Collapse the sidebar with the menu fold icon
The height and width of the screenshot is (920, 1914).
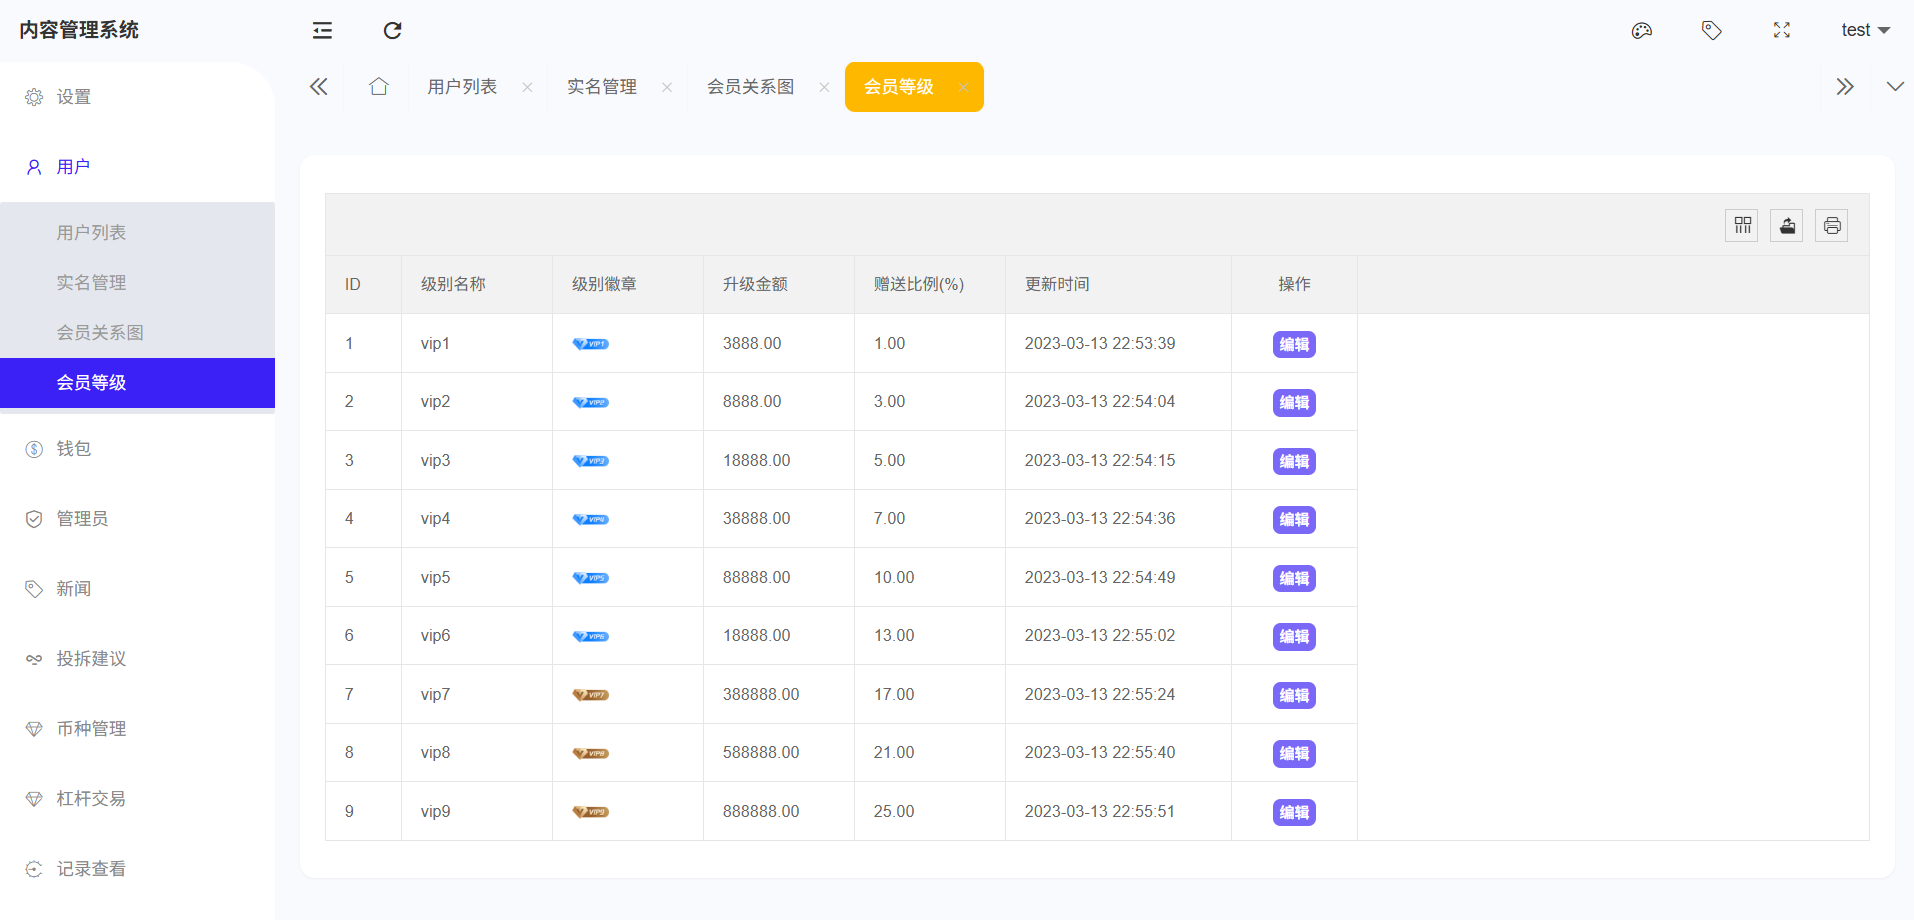pyautogui.click(x=322, y=30)
